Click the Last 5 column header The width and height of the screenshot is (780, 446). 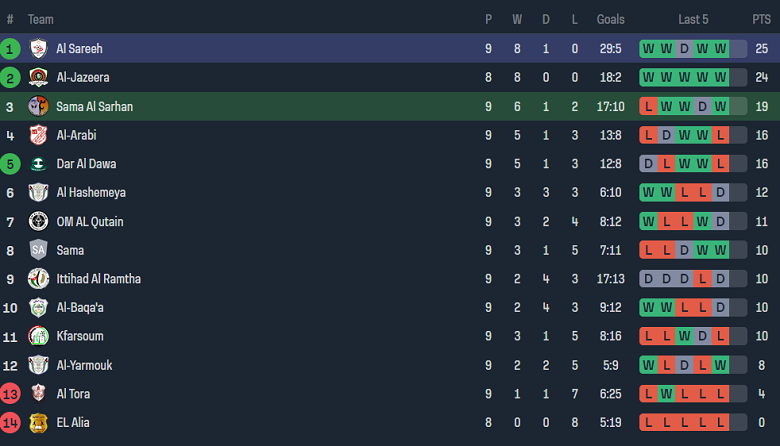pos(693,19)
